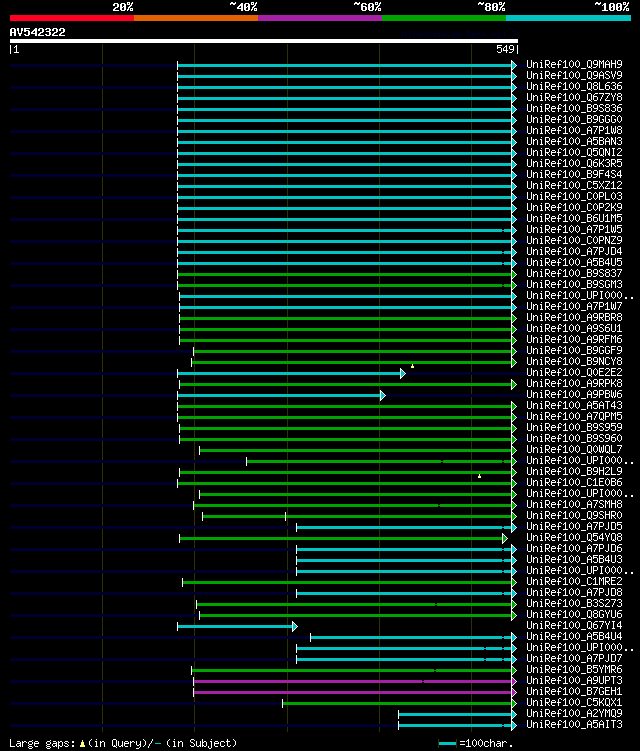640x751 pixels.
Task: Click the yellow gap marker under B9H2L9 bar
Action: (x=480, y=476)
